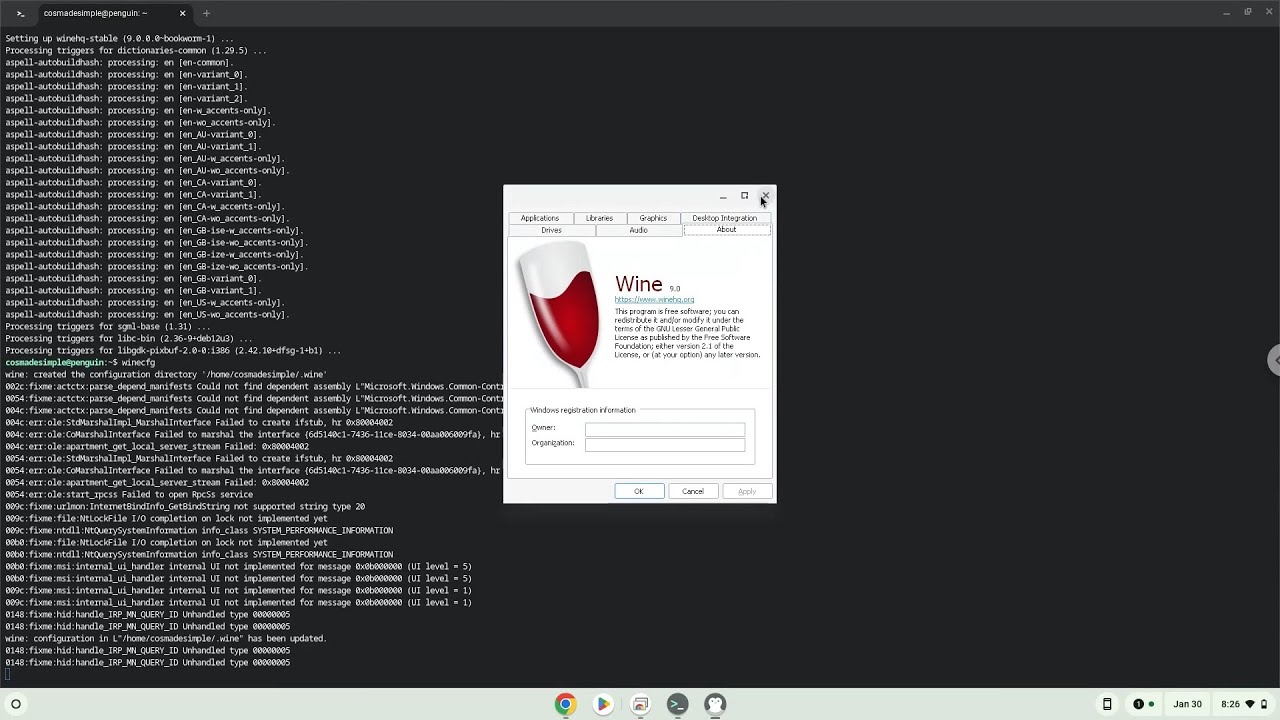Focus the Owner input field
This screenshot has width=1280, height=720.
[x=665, y=429]
